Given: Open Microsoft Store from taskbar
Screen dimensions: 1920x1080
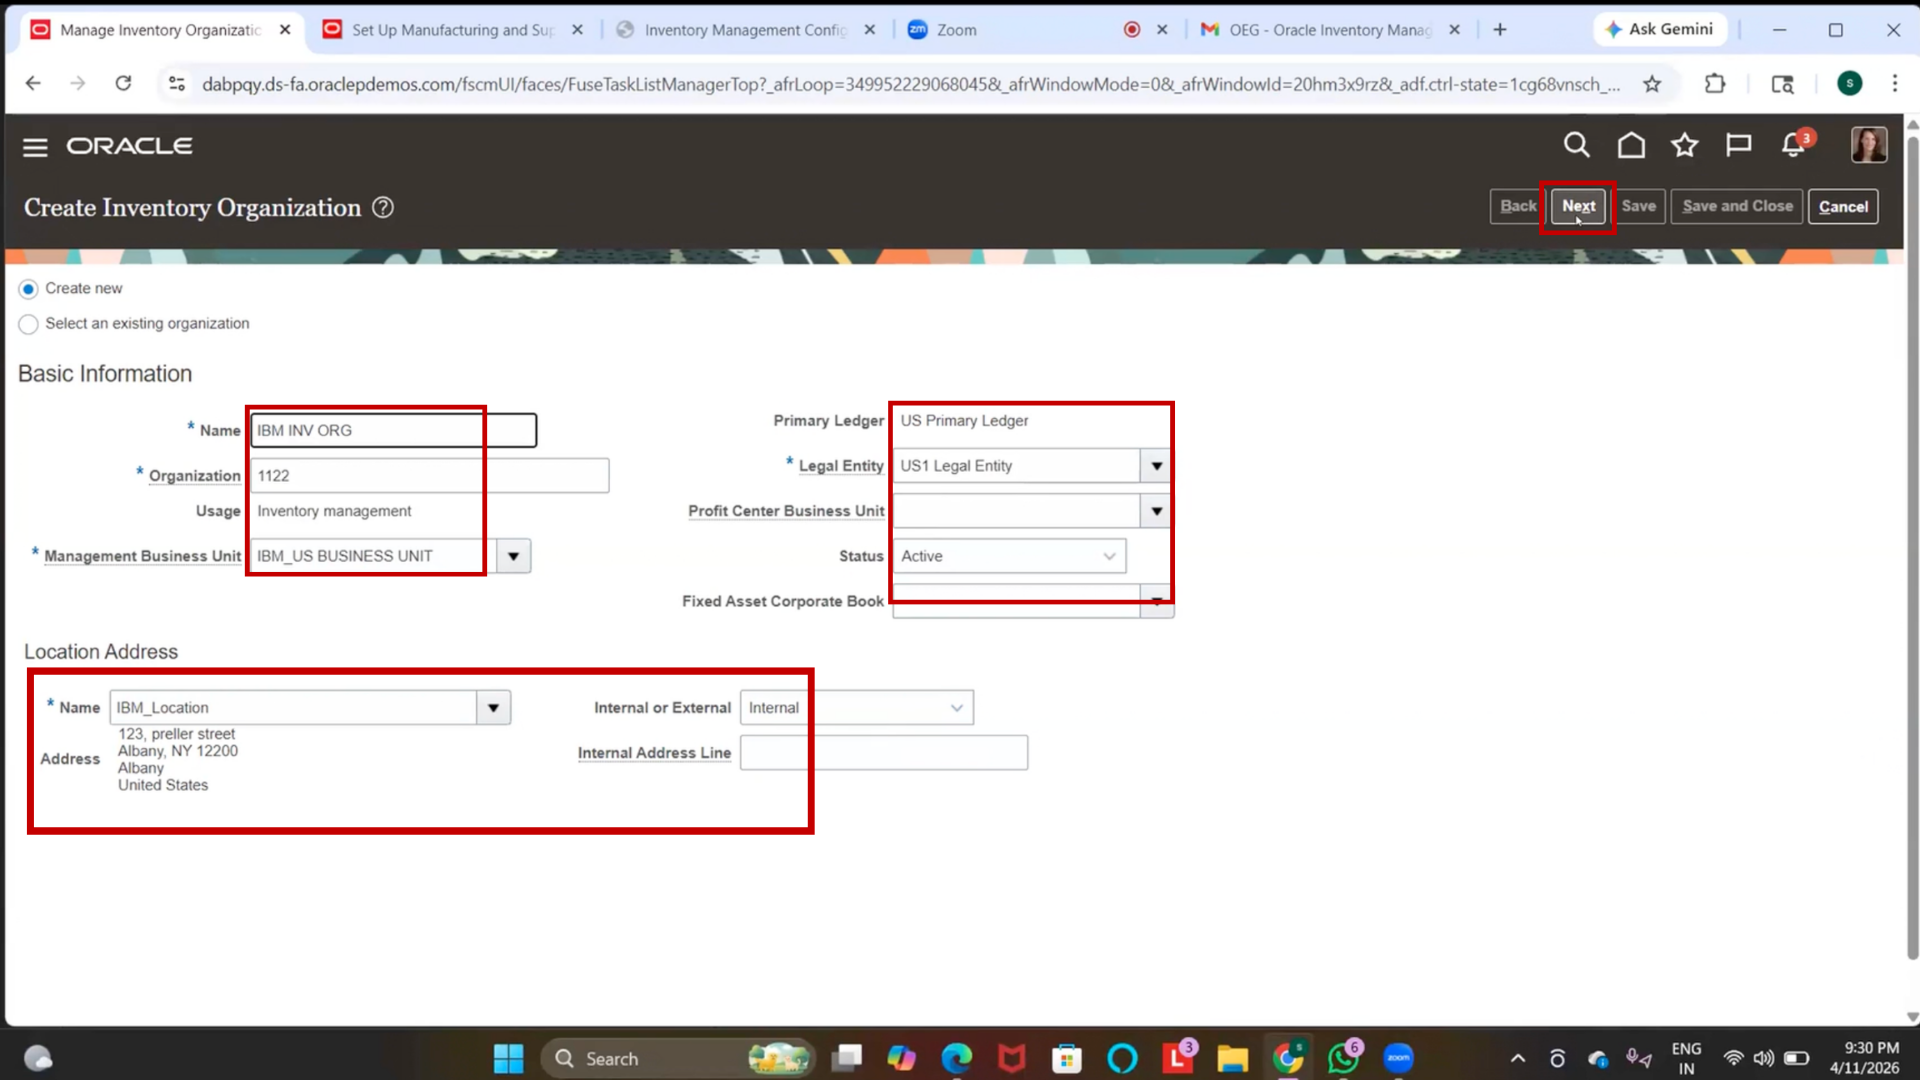Looking at the screenshot, I should click(x=1067, y=1058).
